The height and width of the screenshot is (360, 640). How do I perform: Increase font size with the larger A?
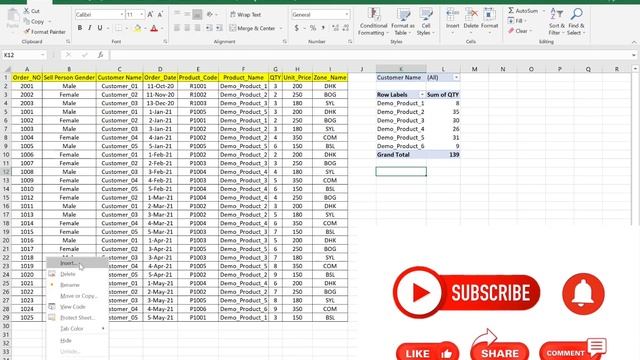tap(150, 15)
